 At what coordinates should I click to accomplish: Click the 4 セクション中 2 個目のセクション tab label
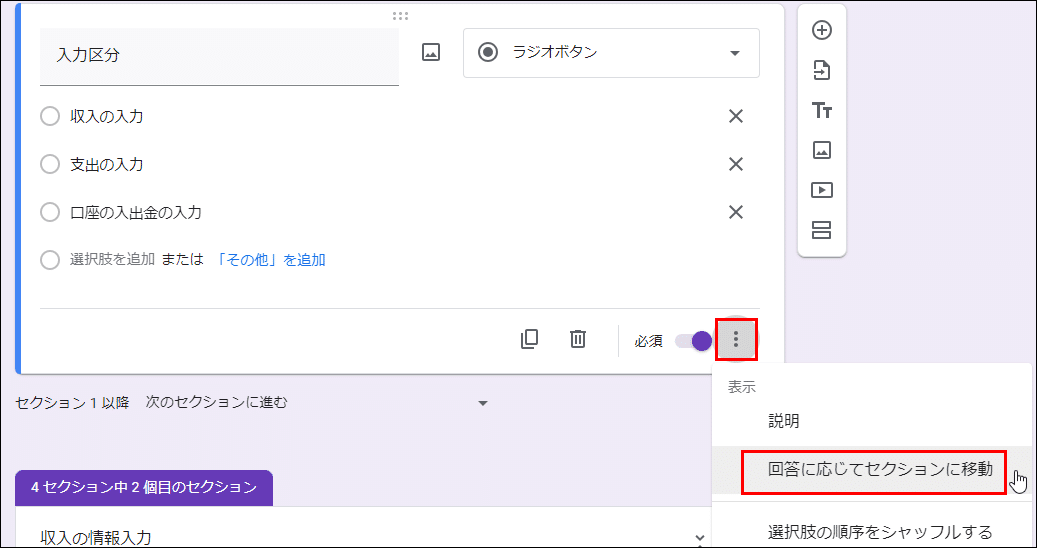click(144, 488)
